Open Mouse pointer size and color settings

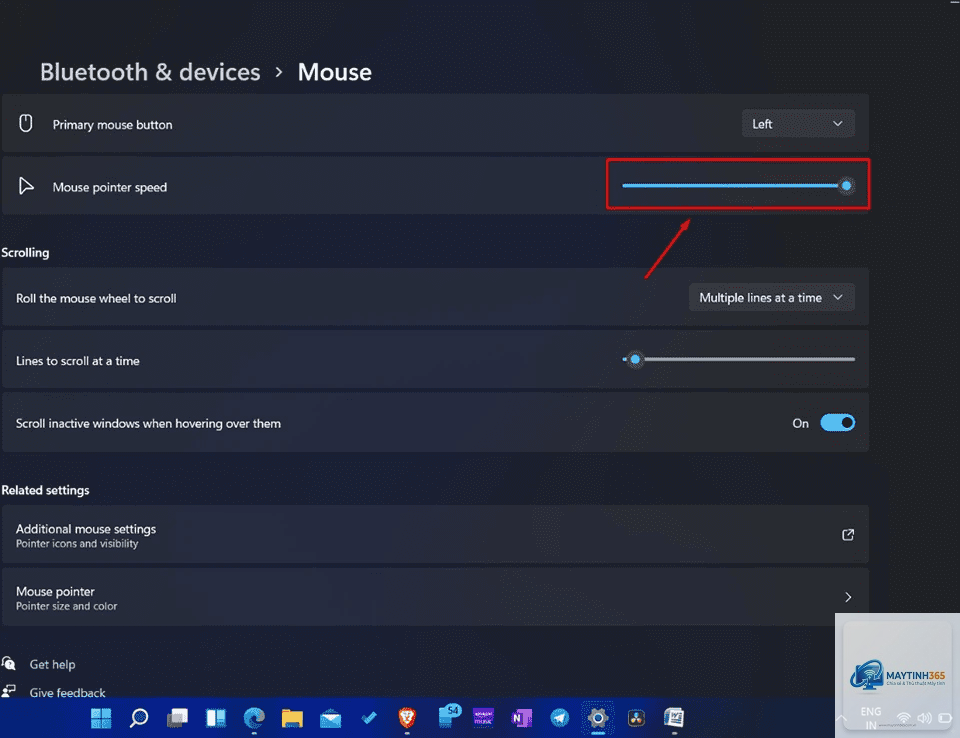pyautogui.click(x=435, y=597)
